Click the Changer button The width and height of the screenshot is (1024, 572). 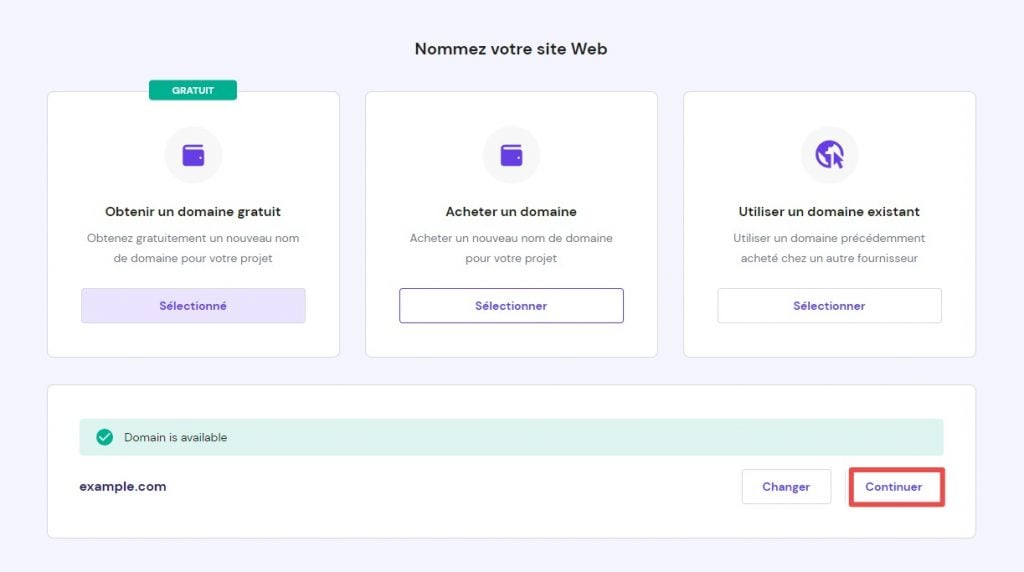pos(786,487)
